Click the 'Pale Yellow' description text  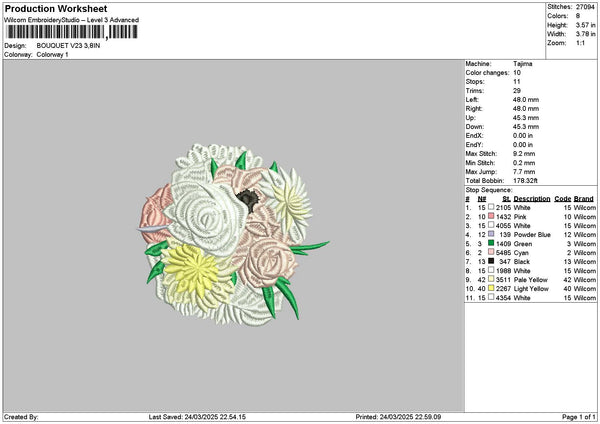click(x=531, y=280)
